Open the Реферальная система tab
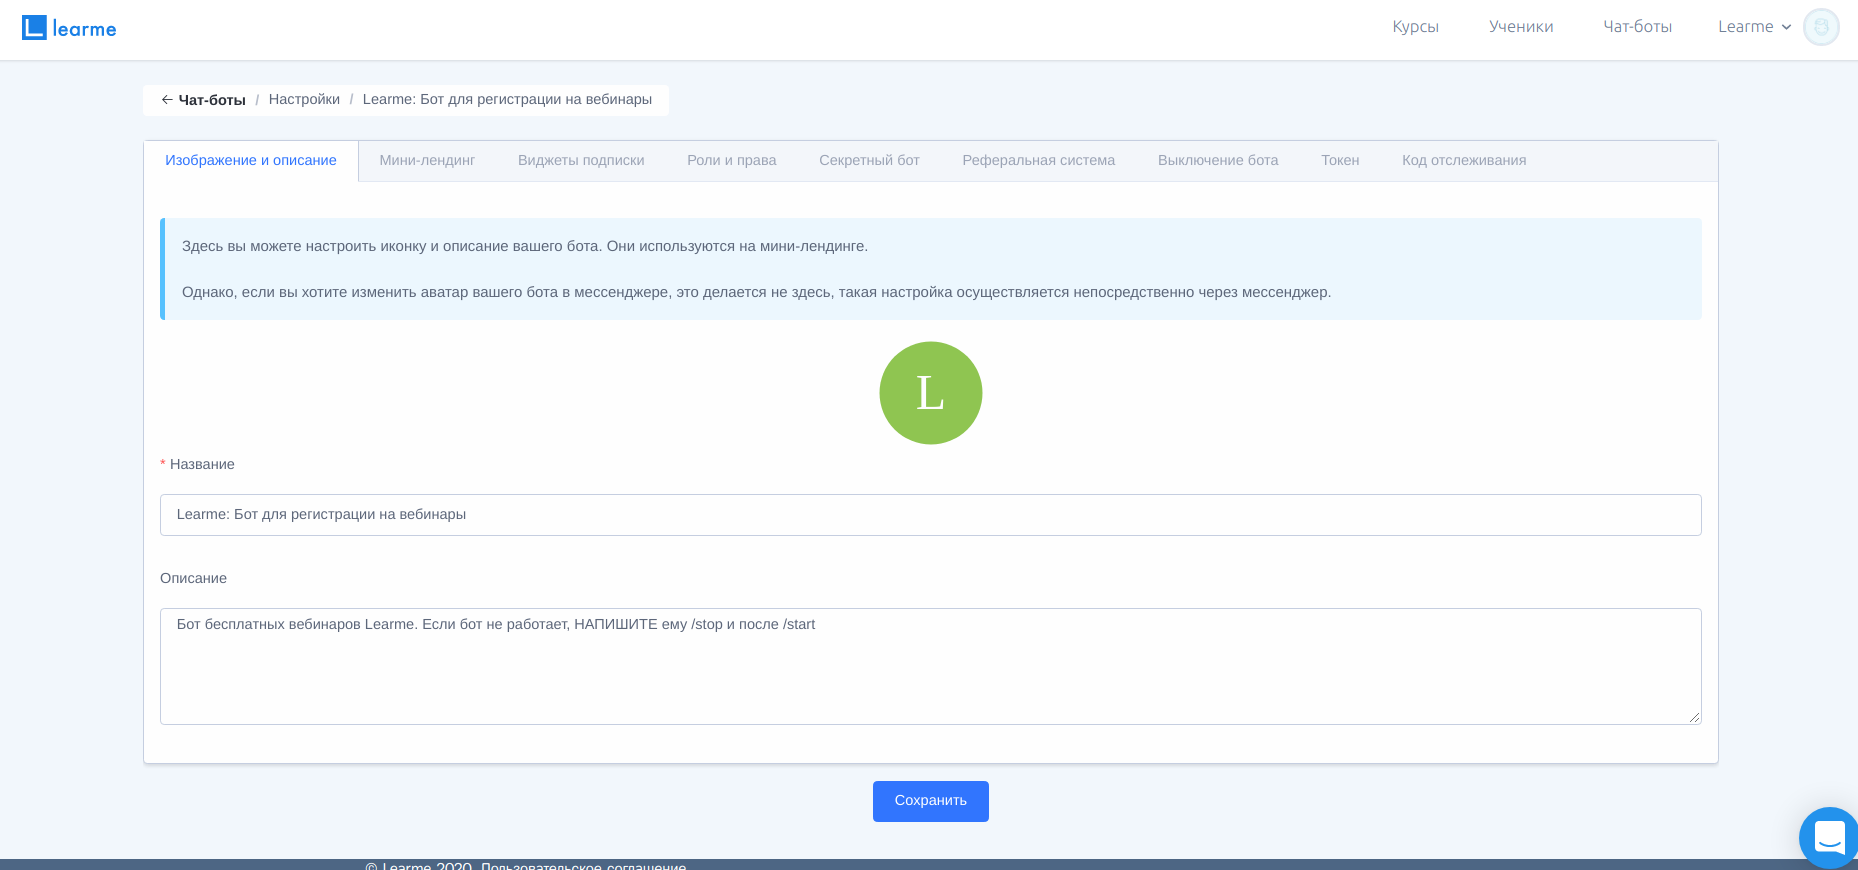The width and height of the screenshot is (1858, 870). 1038,160
